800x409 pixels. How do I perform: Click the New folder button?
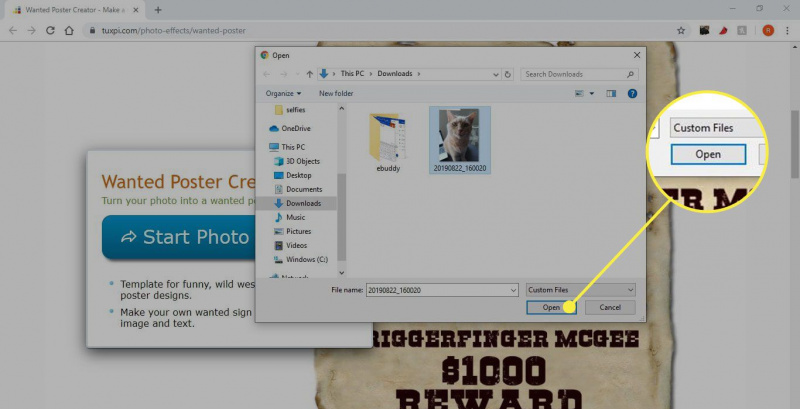pyautogui.click(x=336, y=93)
